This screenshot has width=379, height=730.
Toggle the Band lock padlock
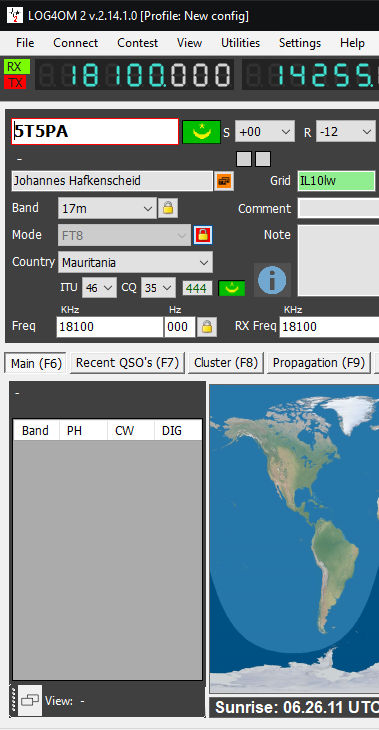pyautogui.click(x=168, y=208)
